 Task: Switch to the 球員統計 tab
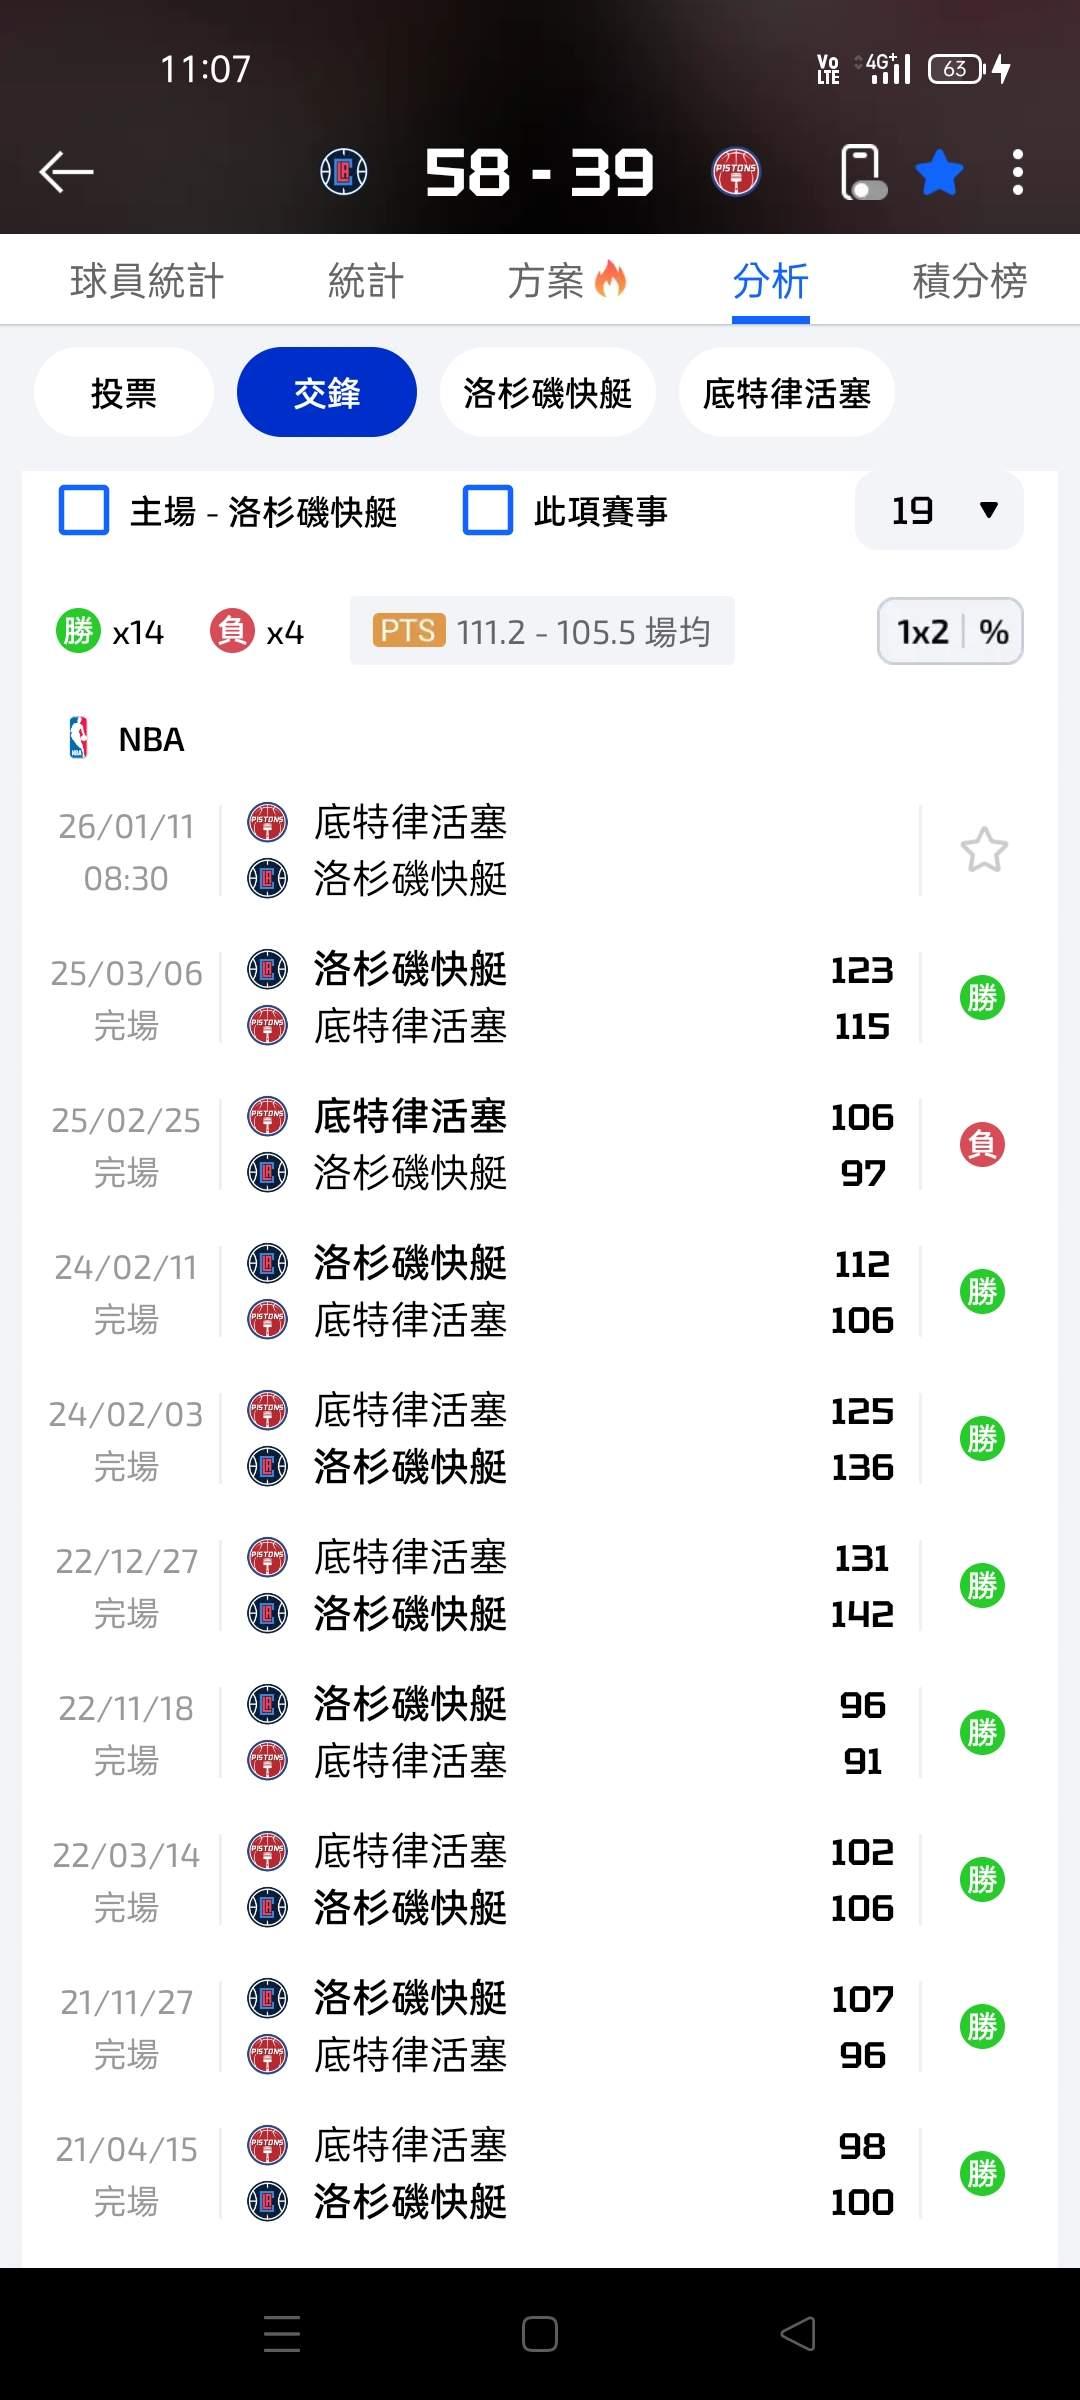(147, 281)
